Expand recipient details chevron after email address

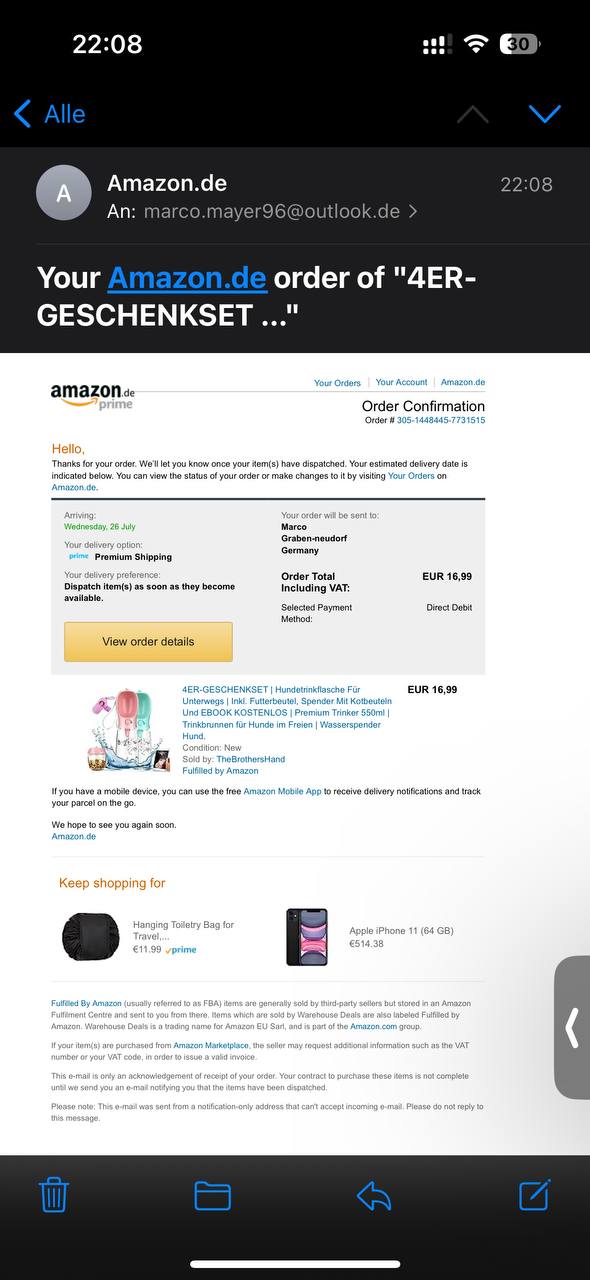tap(413, 211)
